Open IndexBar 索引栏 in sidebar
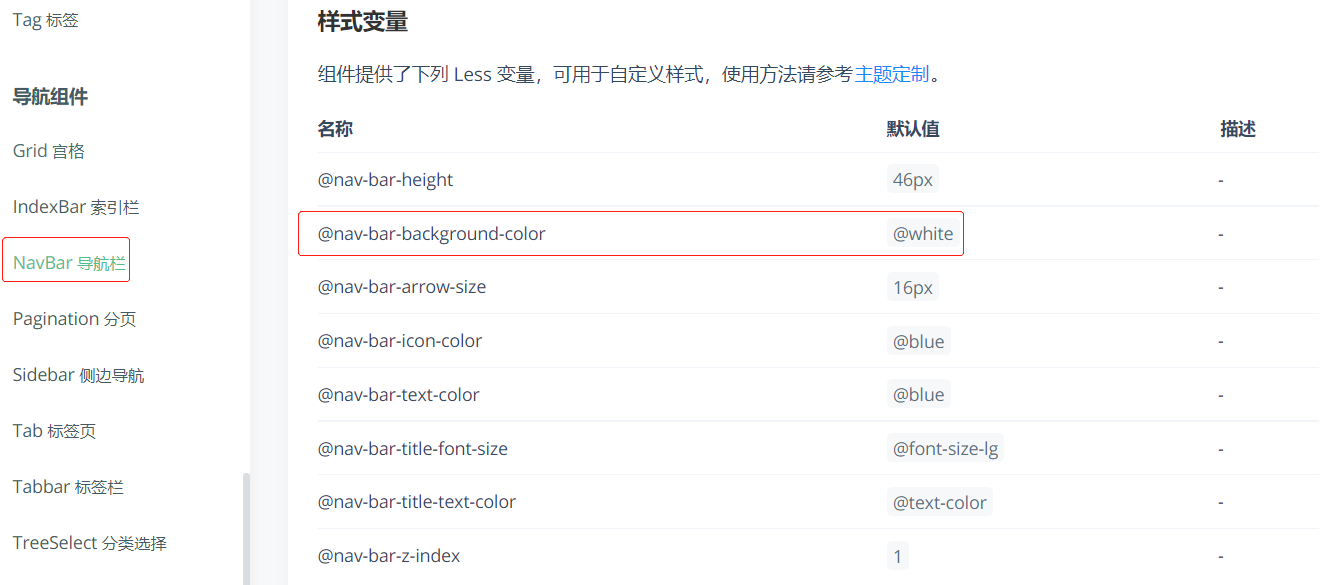Viewport: 1330px width, 585px height. coord(76,207)
